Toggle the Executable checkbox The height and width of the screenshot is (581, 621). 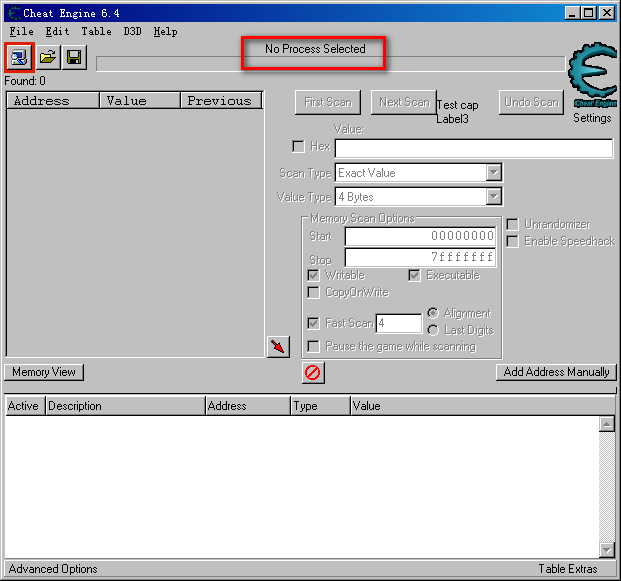click(414, 276)
